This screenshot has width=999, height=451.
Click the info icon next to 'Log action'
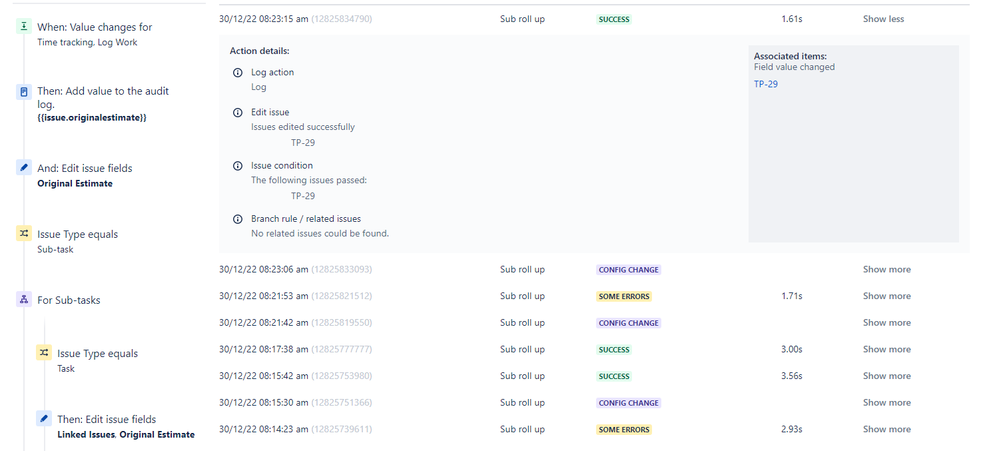[x=238, y=73]
